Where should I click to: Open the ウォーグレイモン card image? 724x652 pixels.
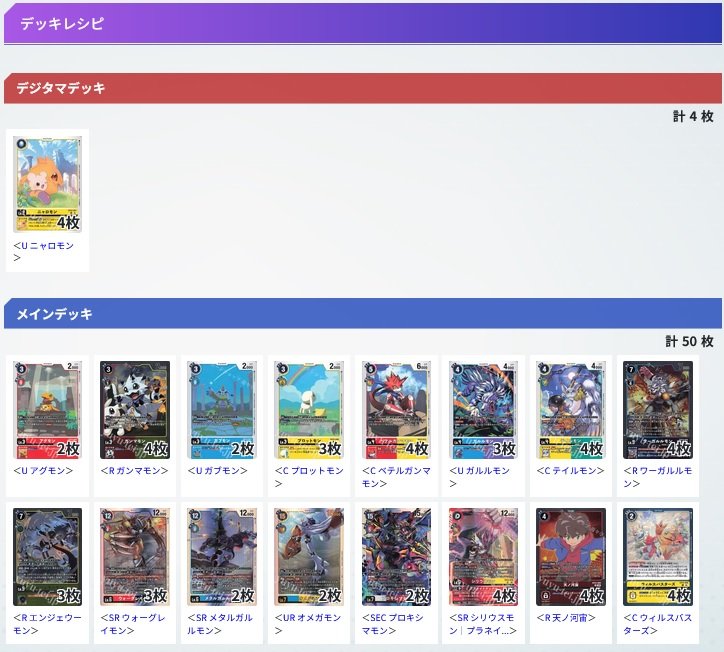coord(135,557)
